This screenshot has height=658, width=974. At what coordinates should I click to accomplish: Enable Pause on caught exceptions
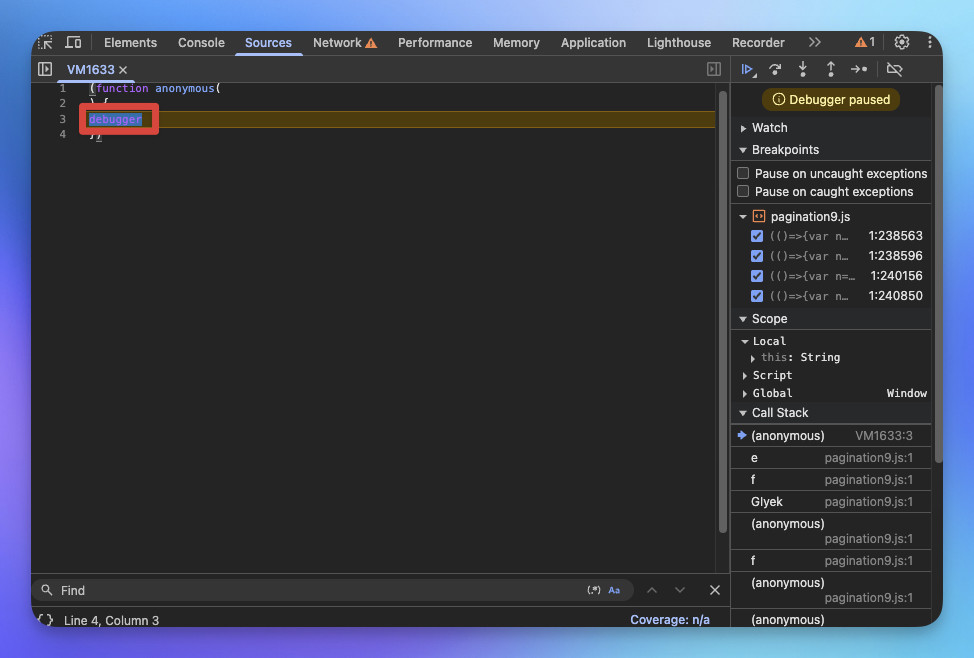coord(743,191)
